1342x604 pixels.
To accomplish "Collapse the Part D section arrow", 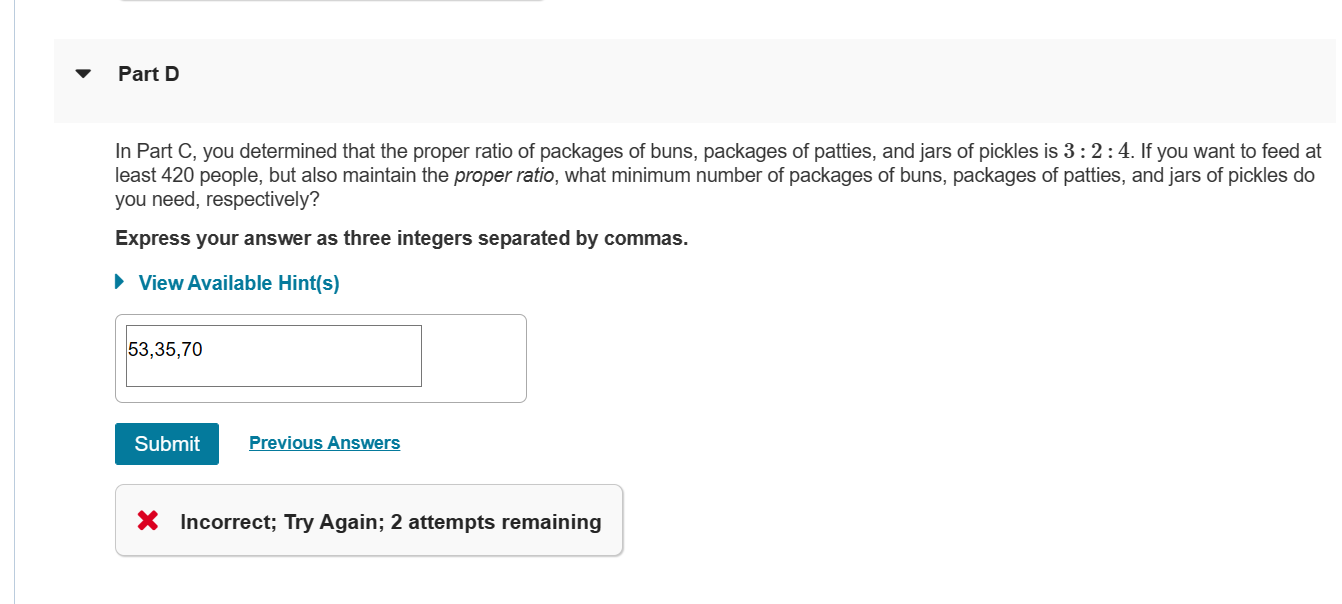I will click(83, 74).
